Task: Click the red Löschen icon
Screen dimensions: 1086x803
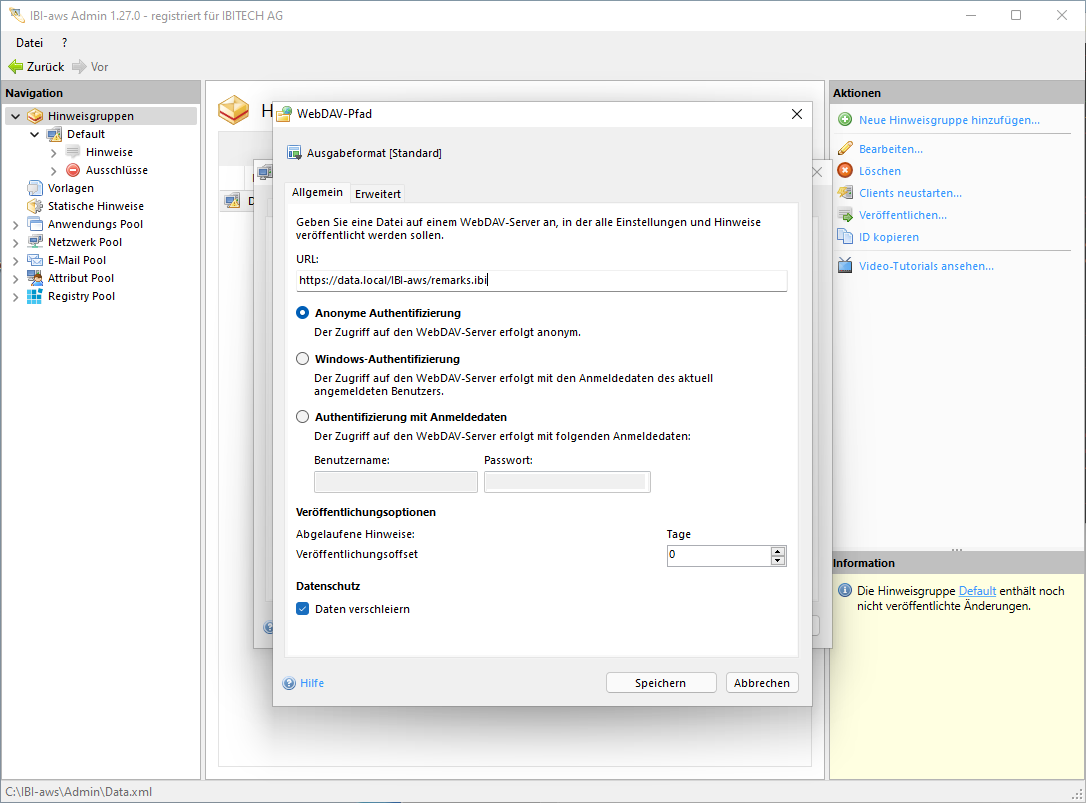Action: 845,171
